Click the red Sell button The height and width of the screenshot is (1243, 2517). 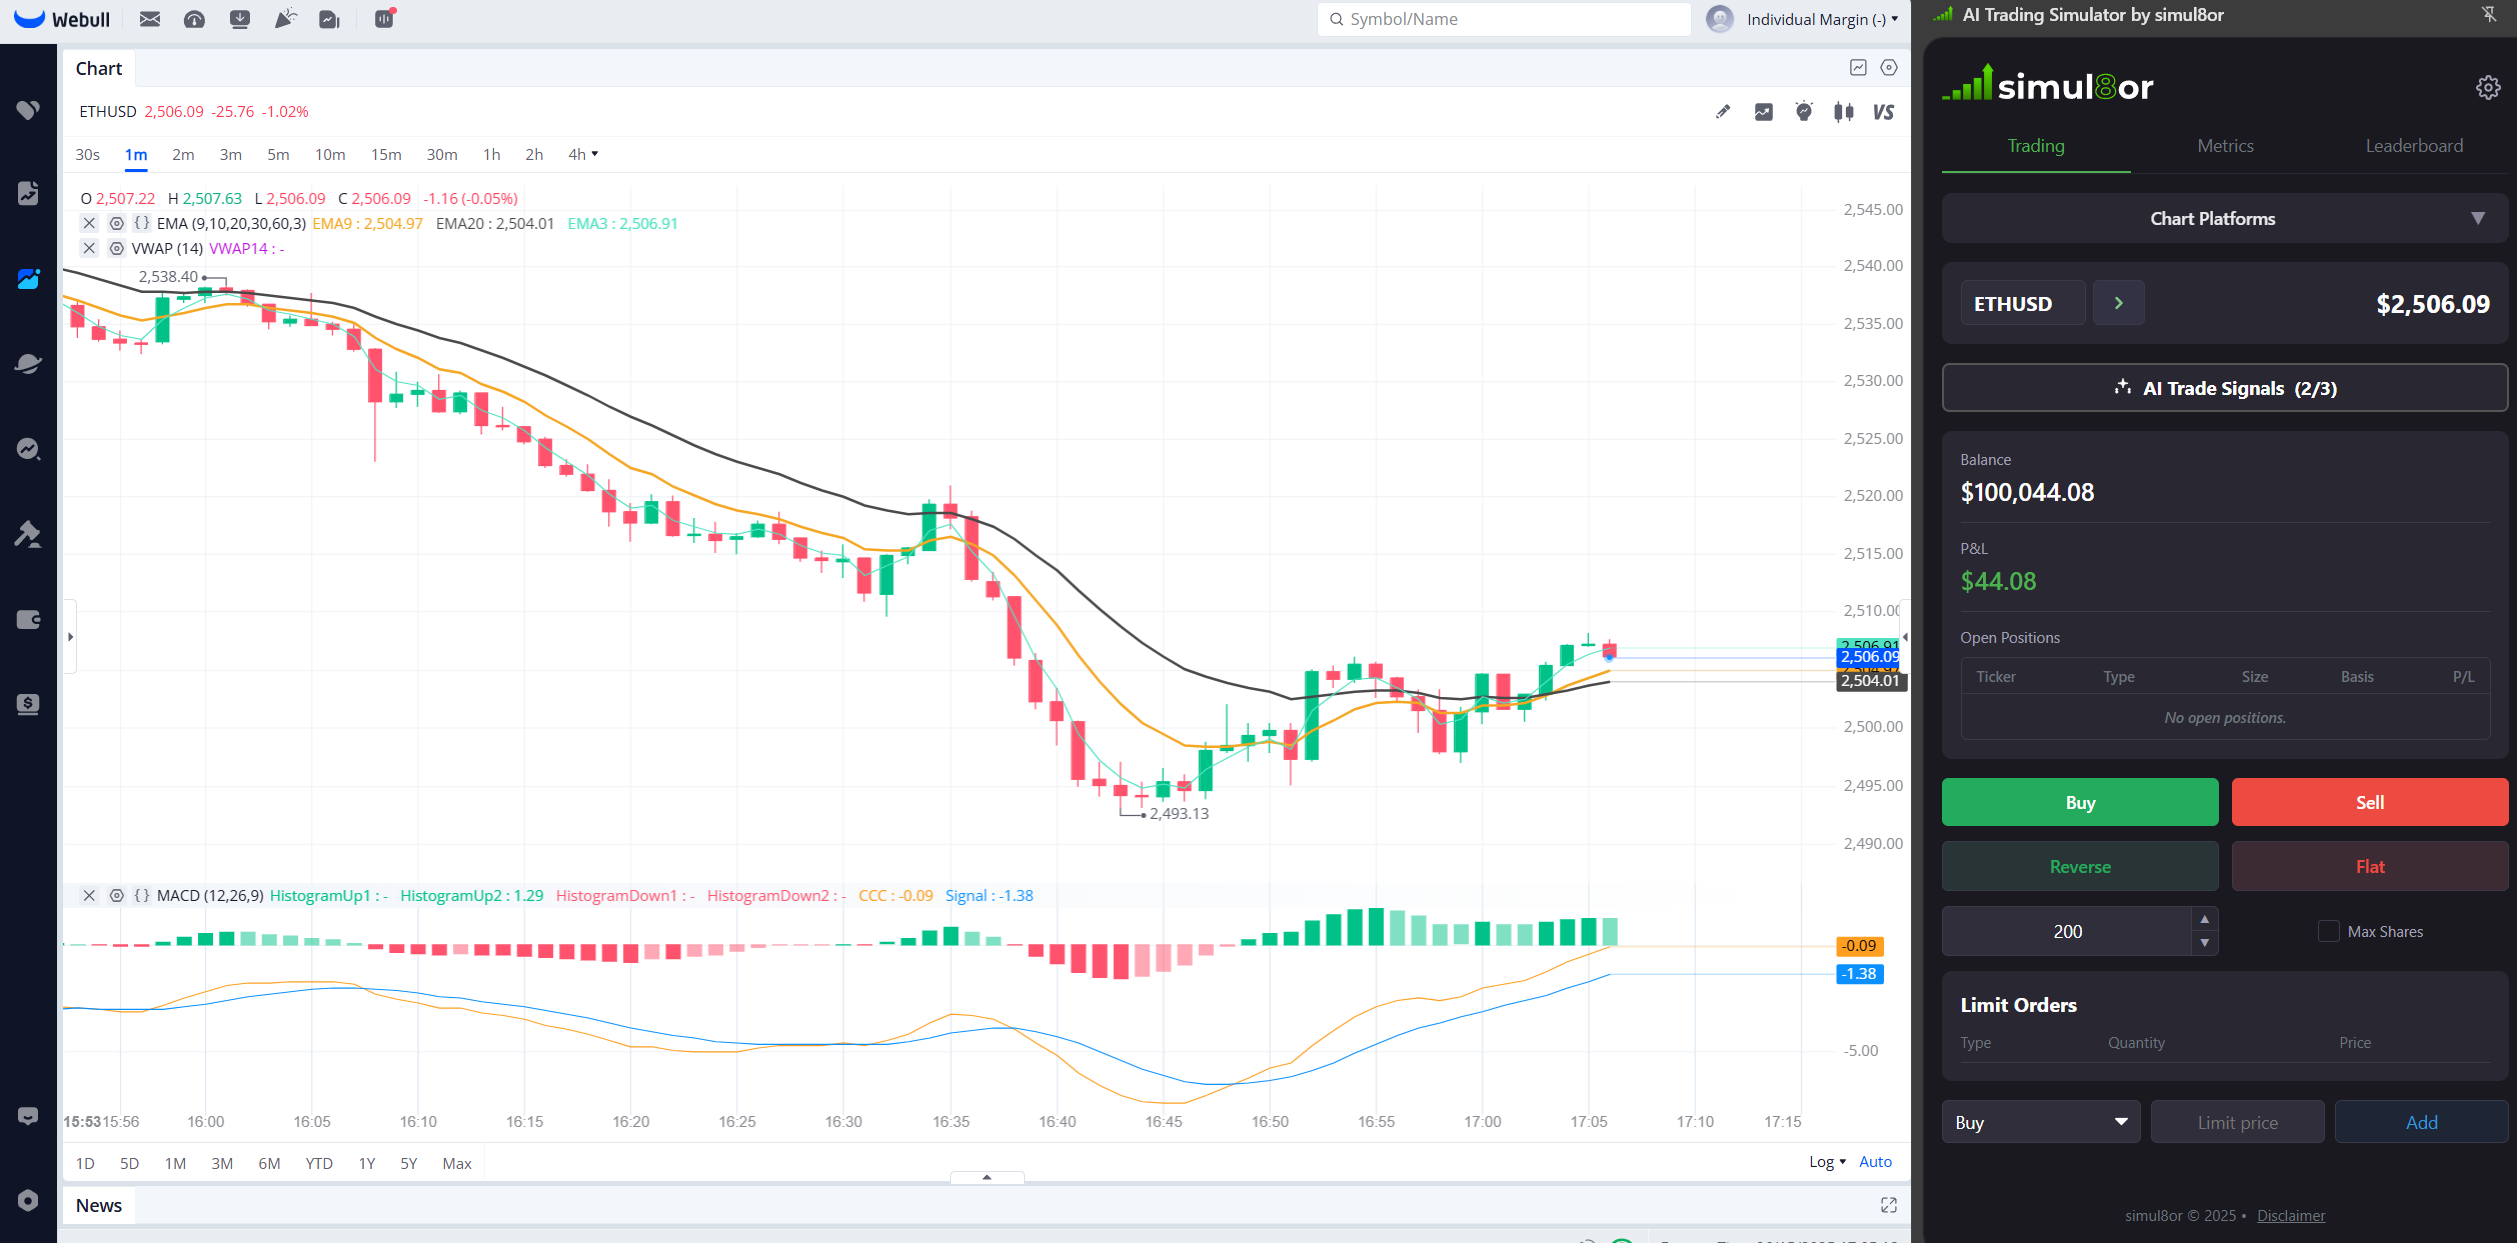coord(2369,802)
